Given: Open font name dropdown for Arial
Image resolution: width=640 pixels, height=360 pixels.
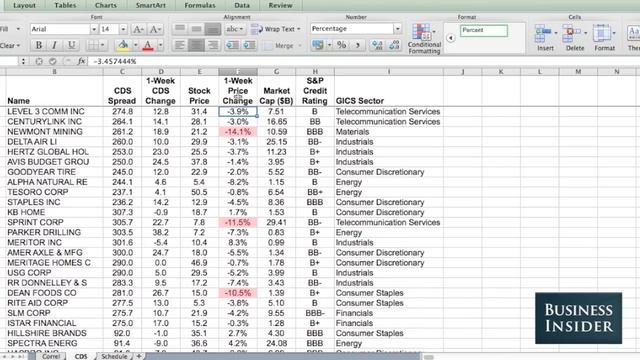Looking at the screenshot, I should 94,29.
